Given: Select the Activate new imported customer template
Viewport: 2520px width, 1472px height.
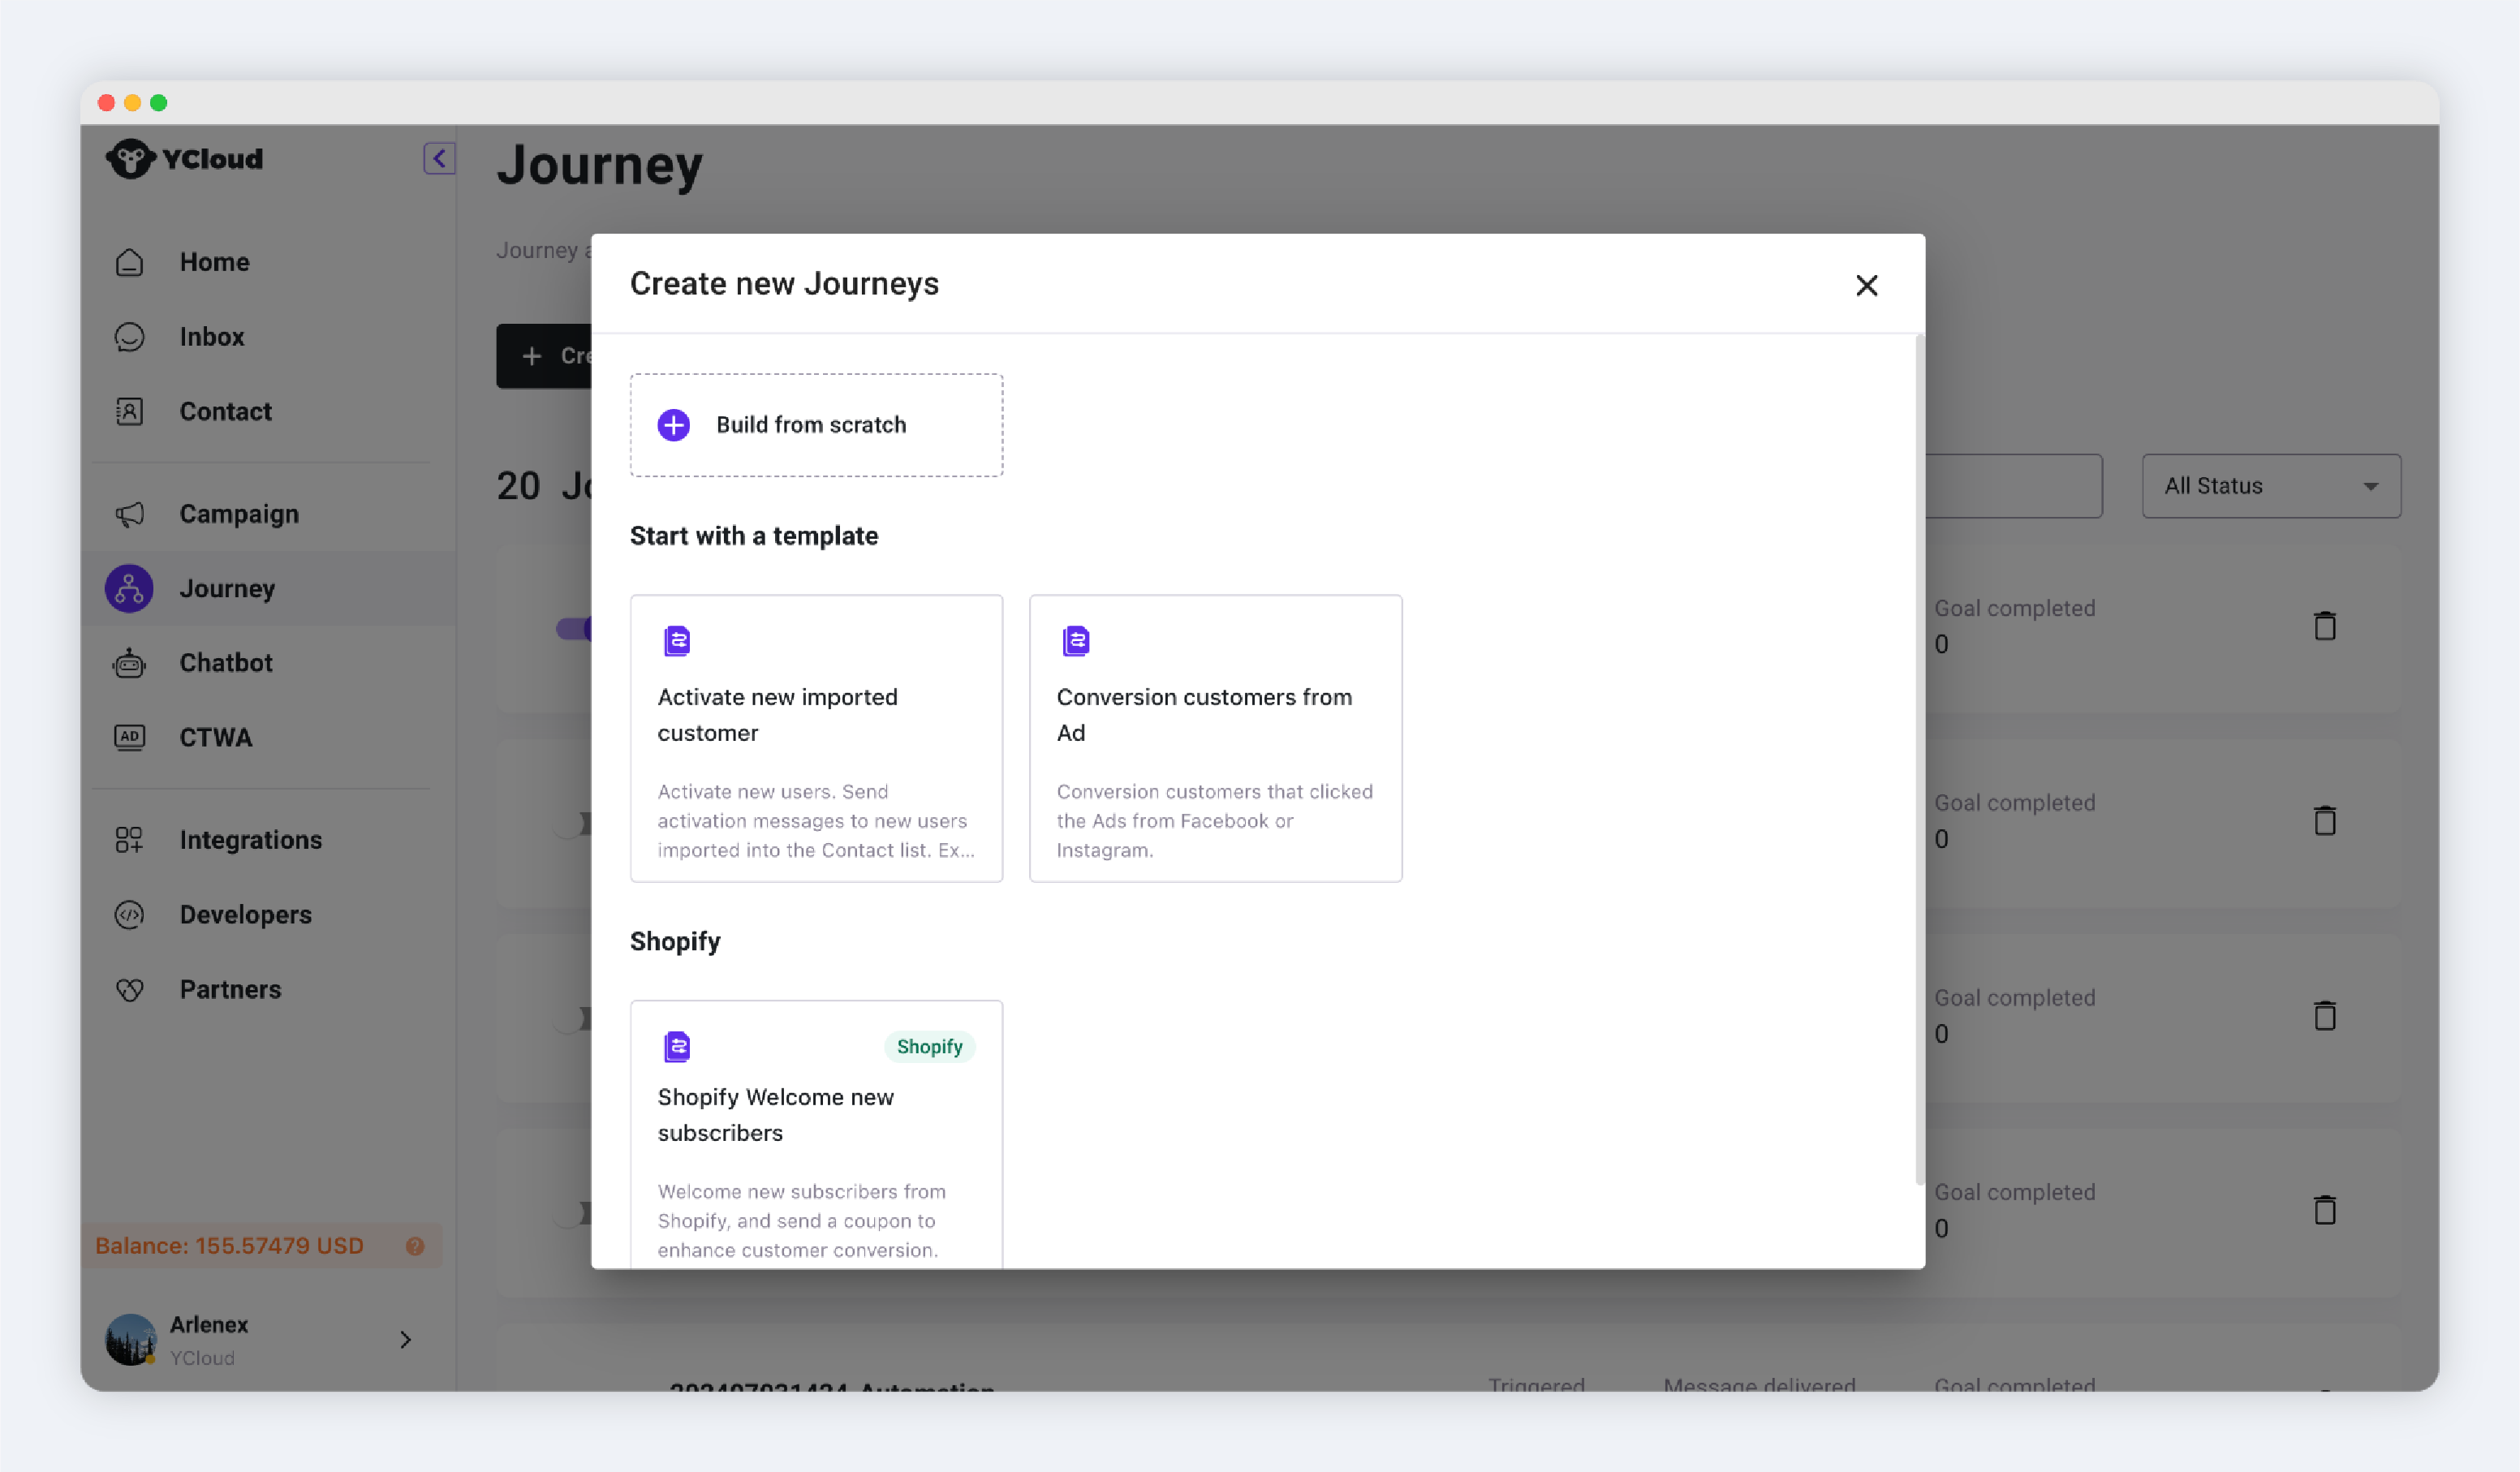Looking at the screenshot, I should 816,738.
